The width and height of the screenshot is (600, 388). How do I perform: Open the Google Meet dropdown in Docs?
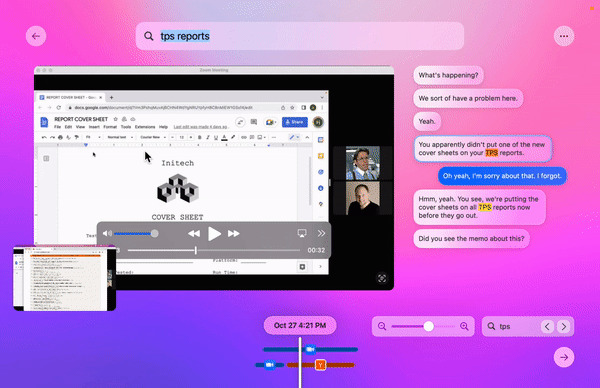tap(271, 122)
